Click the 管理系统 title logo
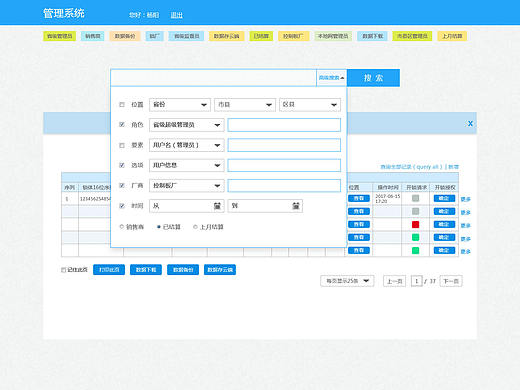This screenshot has width=520, height=390. click(64, 13)
